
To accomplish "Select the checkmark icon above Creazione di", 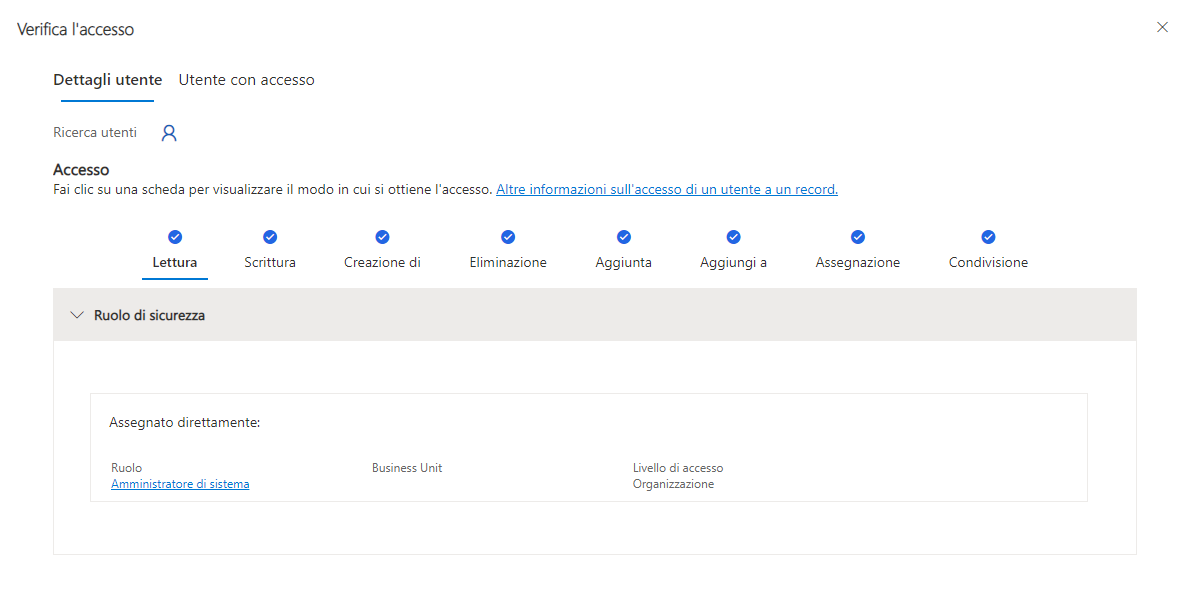I will [382, 237].
